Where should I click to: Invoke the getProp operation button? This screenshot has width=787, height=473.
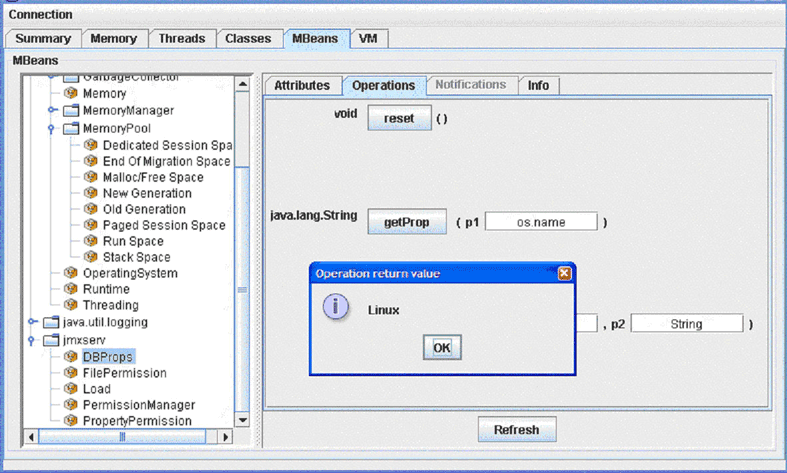tap(407, 222)
